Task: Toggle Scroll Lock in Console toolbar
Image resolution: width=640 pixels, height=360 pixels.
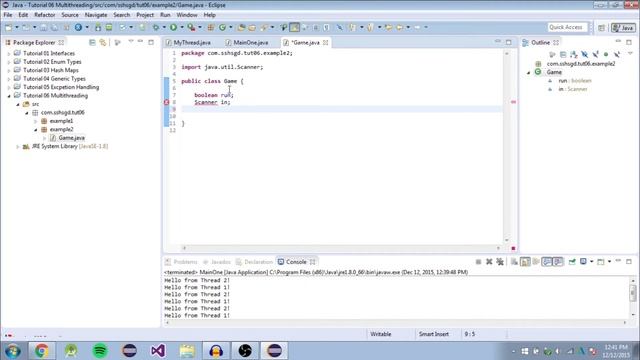Action: [525, 262]
